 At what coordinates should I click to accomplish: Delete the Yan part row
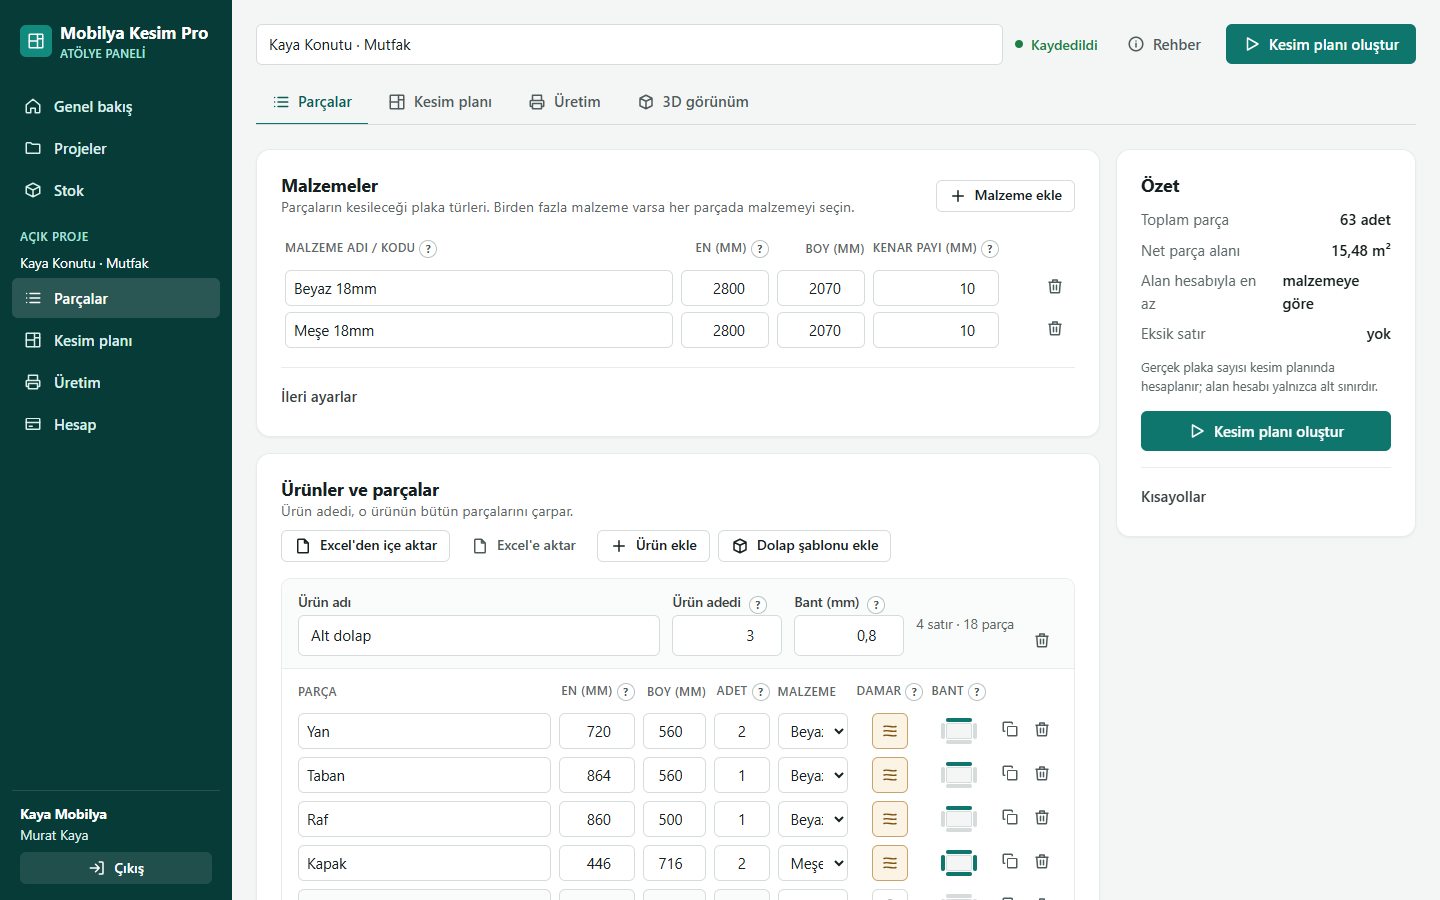1042,730
